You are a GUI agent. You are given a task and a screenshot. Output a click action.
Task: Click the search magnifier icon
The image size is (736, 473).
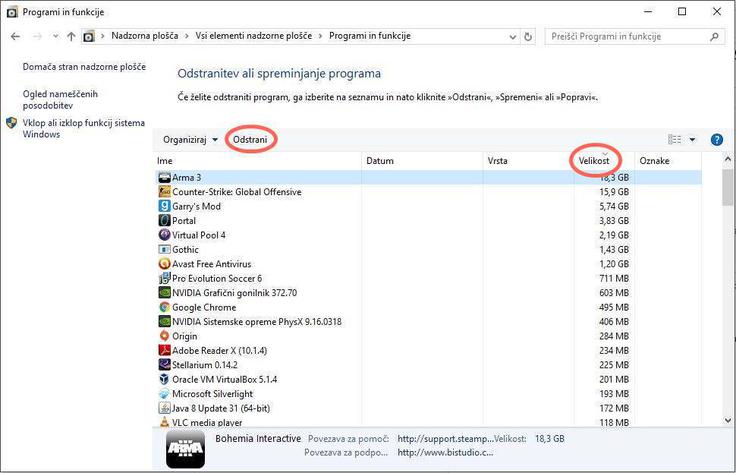pyautogui.click(x=714, y=37)
